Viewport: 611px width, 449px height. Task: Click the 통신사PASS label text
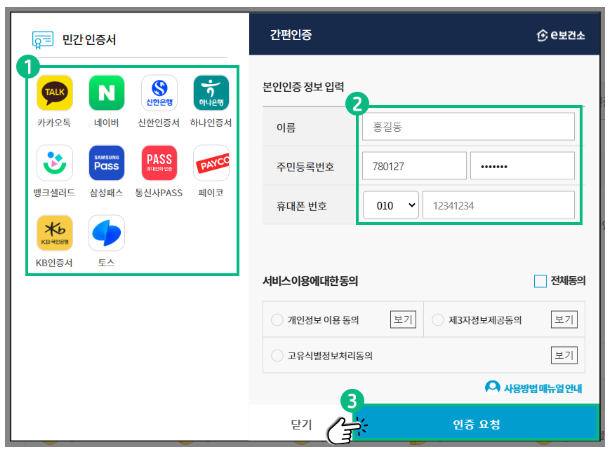click(159, 193)
